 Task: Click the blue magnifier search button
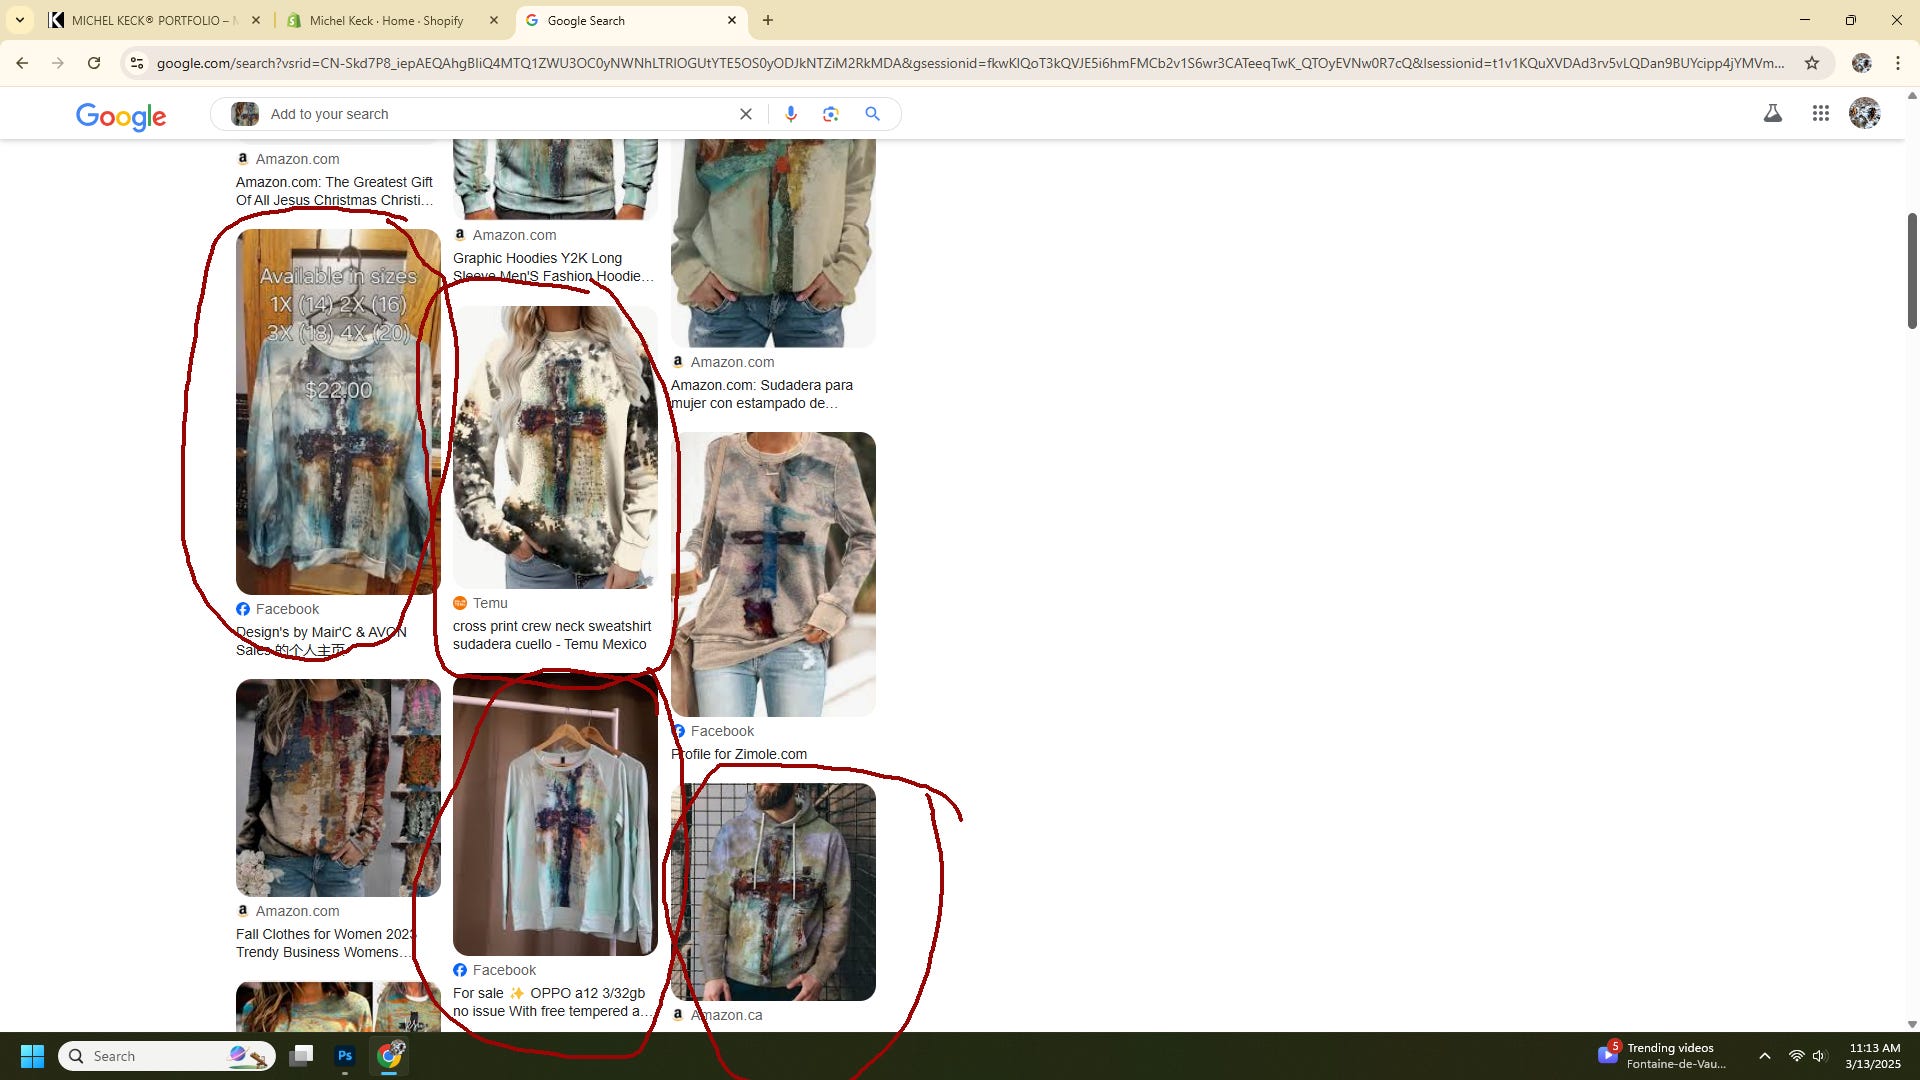pos(872,114)
